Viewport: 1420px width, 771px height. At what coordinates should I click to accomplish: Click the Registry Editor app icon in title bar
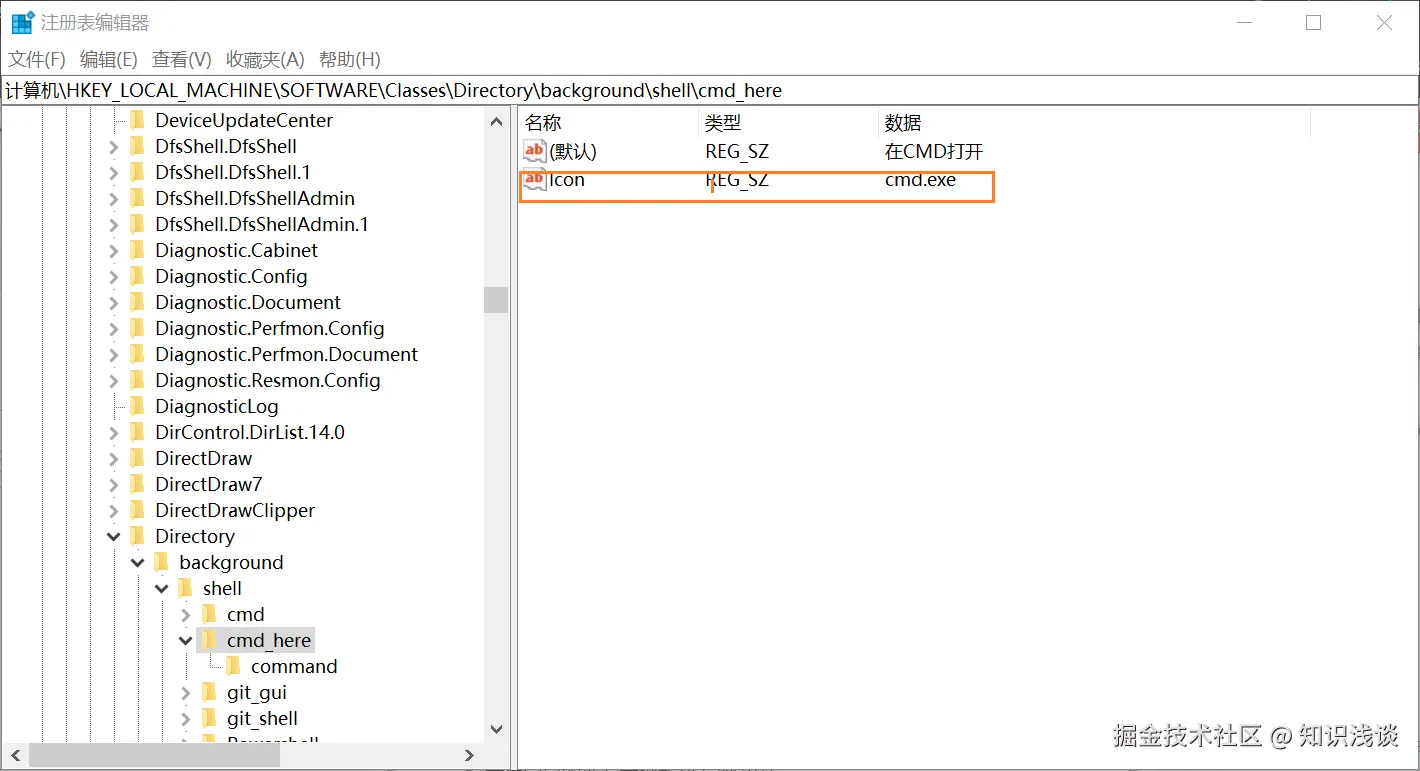pos(22,23)
